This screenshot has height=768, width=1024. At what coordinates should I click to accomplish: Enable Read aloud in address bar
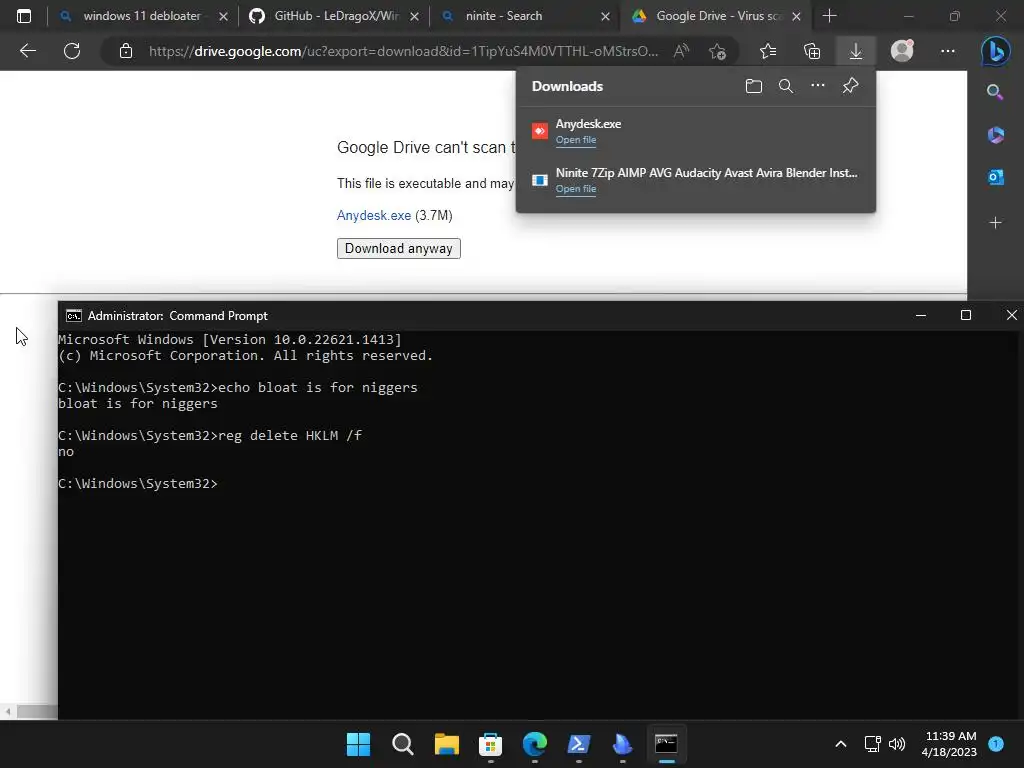[x=681, y=51]
